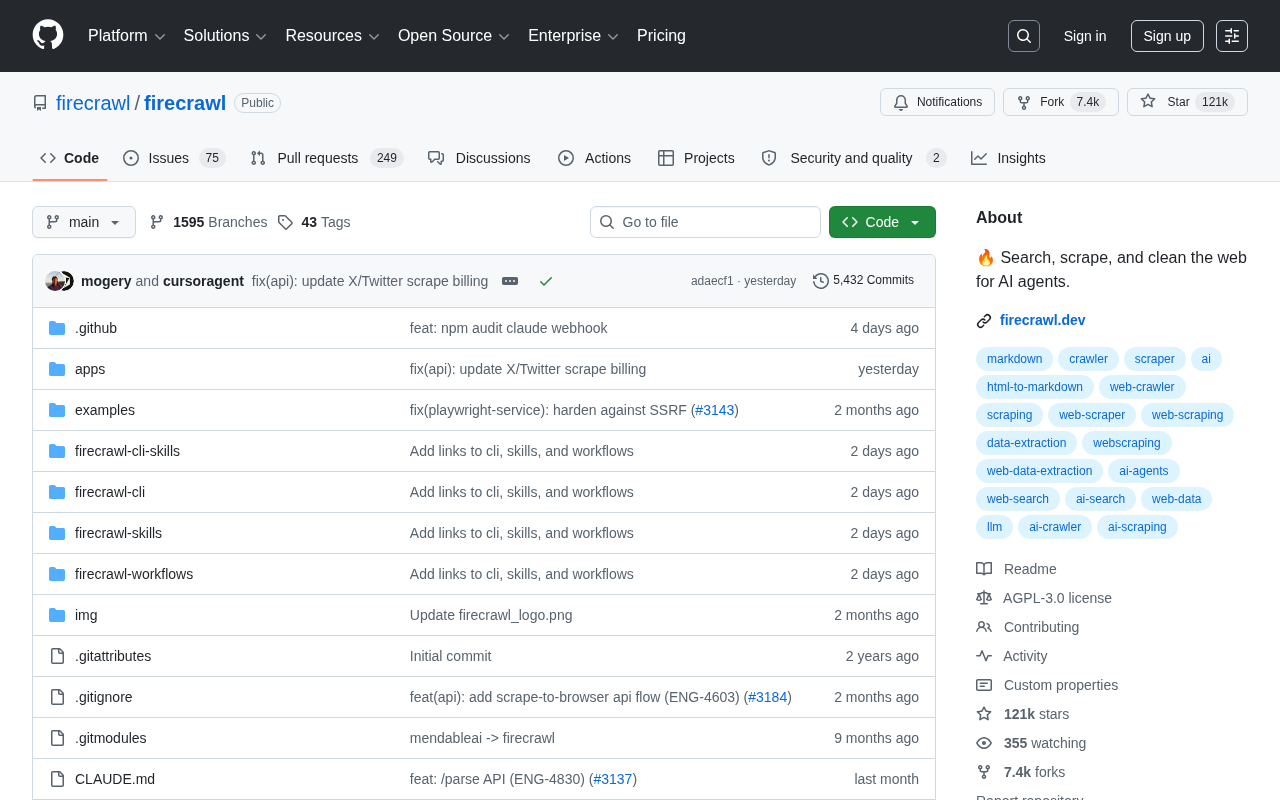
Task: Switch to the Discussions tab
Action: (479, 158)
